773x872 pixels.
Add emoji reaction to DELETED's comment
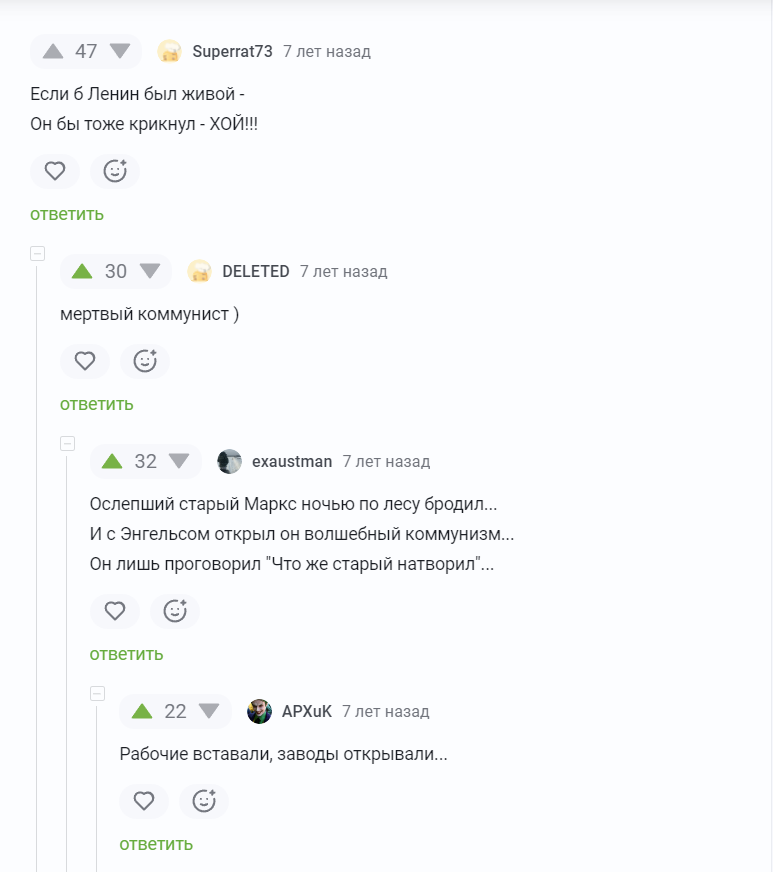tap(145, 361)
